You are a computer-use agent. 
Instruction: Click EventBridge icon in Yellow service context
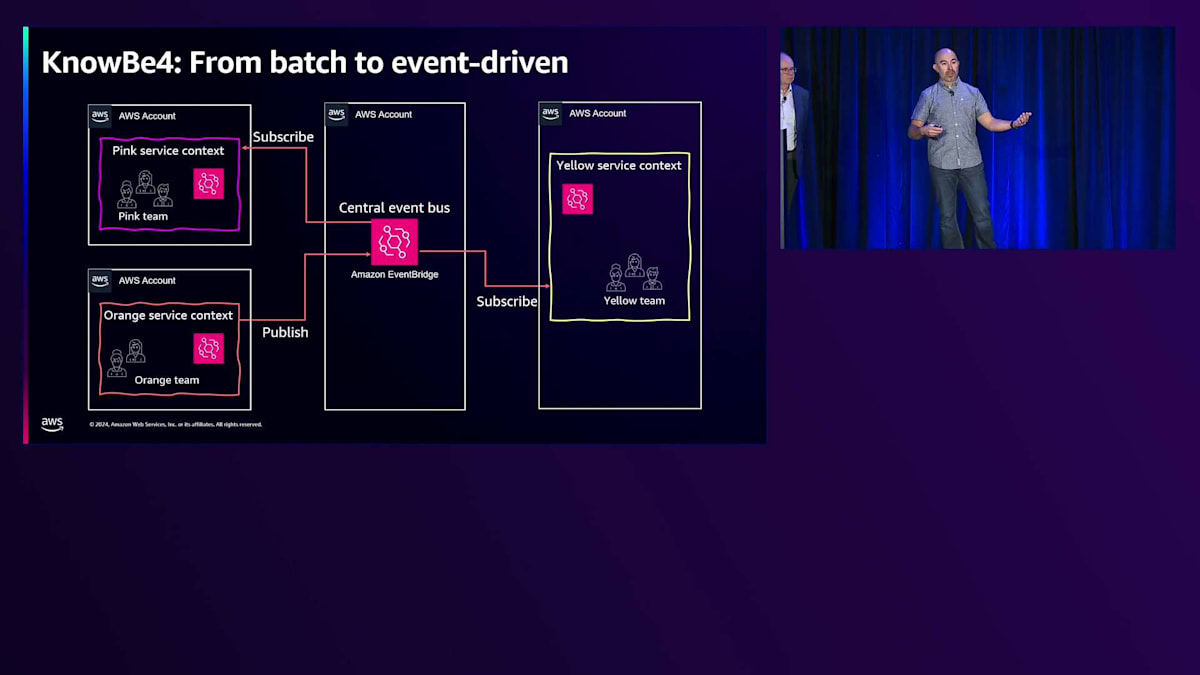pos(577,199)
